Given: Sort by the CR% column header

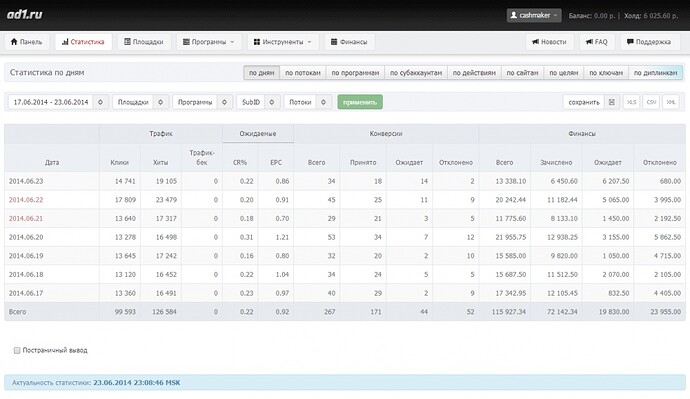Looking at the screenshot, I should pos(240,162).
